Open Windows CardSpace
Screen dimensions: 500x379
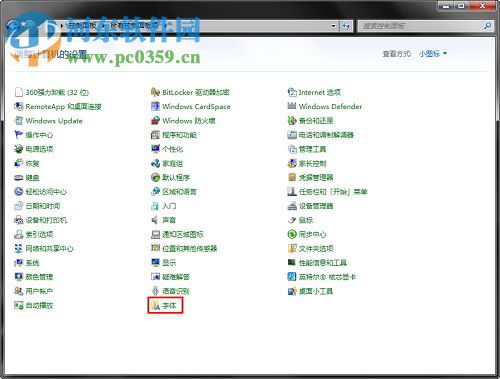(x=190, y=107)
